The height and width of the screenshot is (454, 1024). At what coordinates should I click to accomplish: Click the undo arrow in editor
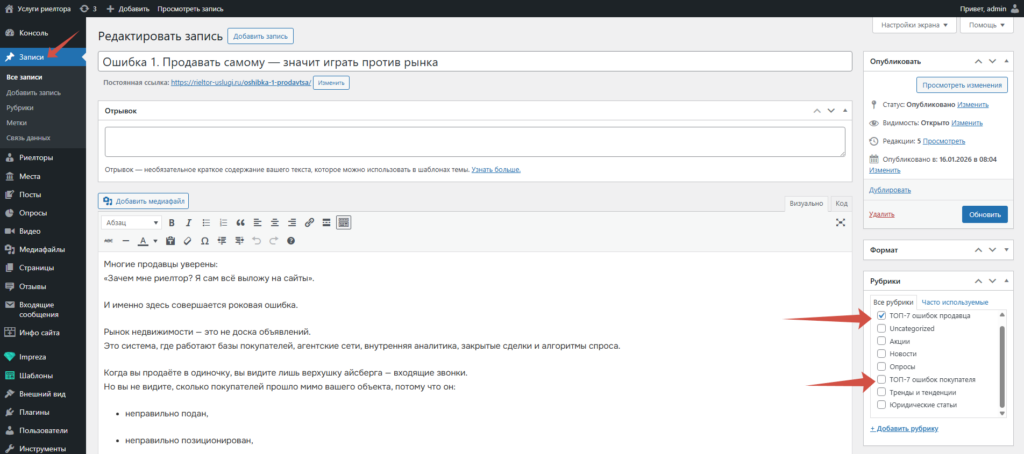[x=257, y=241]
